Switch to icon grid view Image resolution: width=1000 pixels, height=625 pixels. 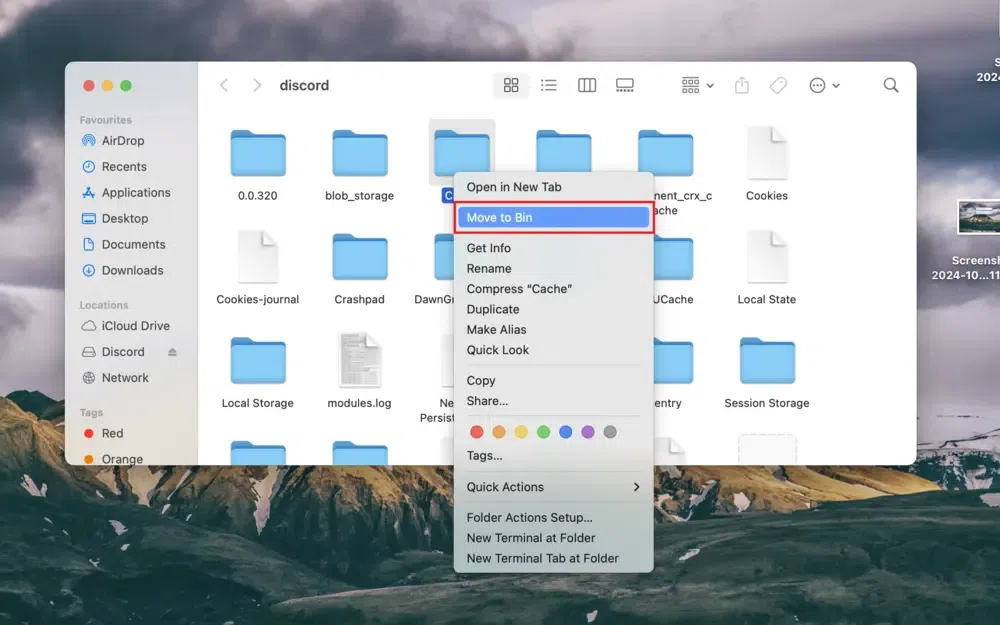tap(511, 85)
